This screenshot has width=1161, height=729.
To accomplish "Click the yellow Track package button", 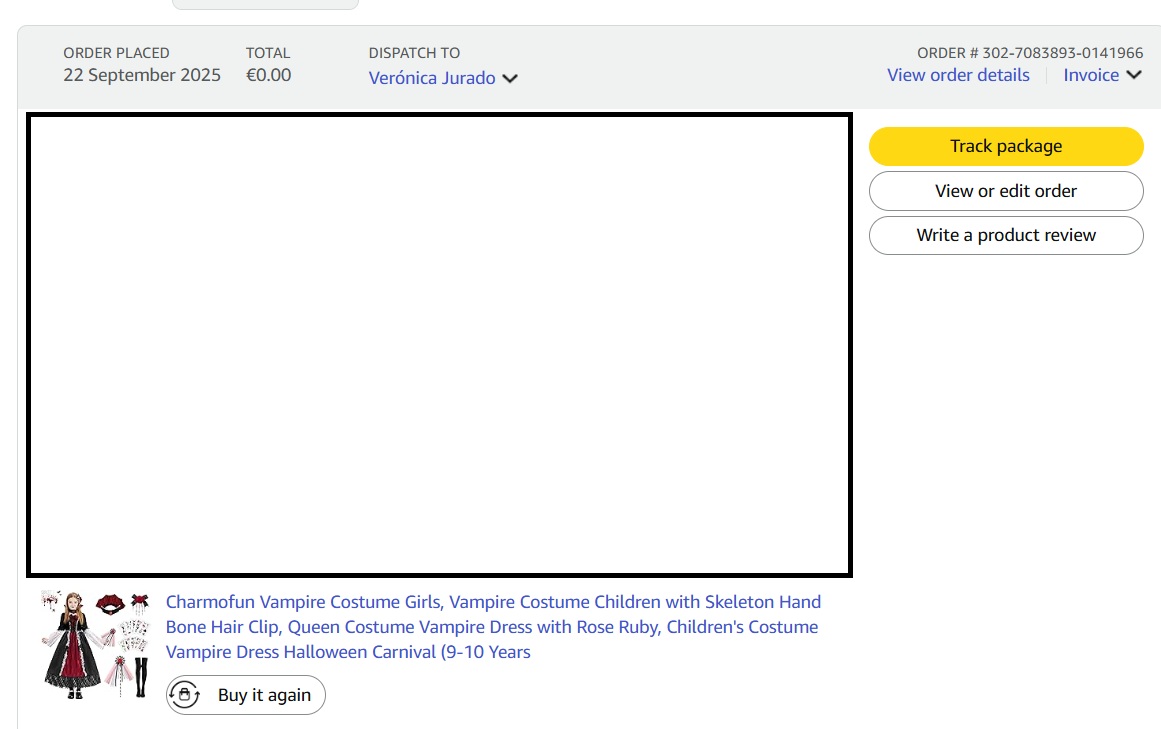I will click(1005, 146).
